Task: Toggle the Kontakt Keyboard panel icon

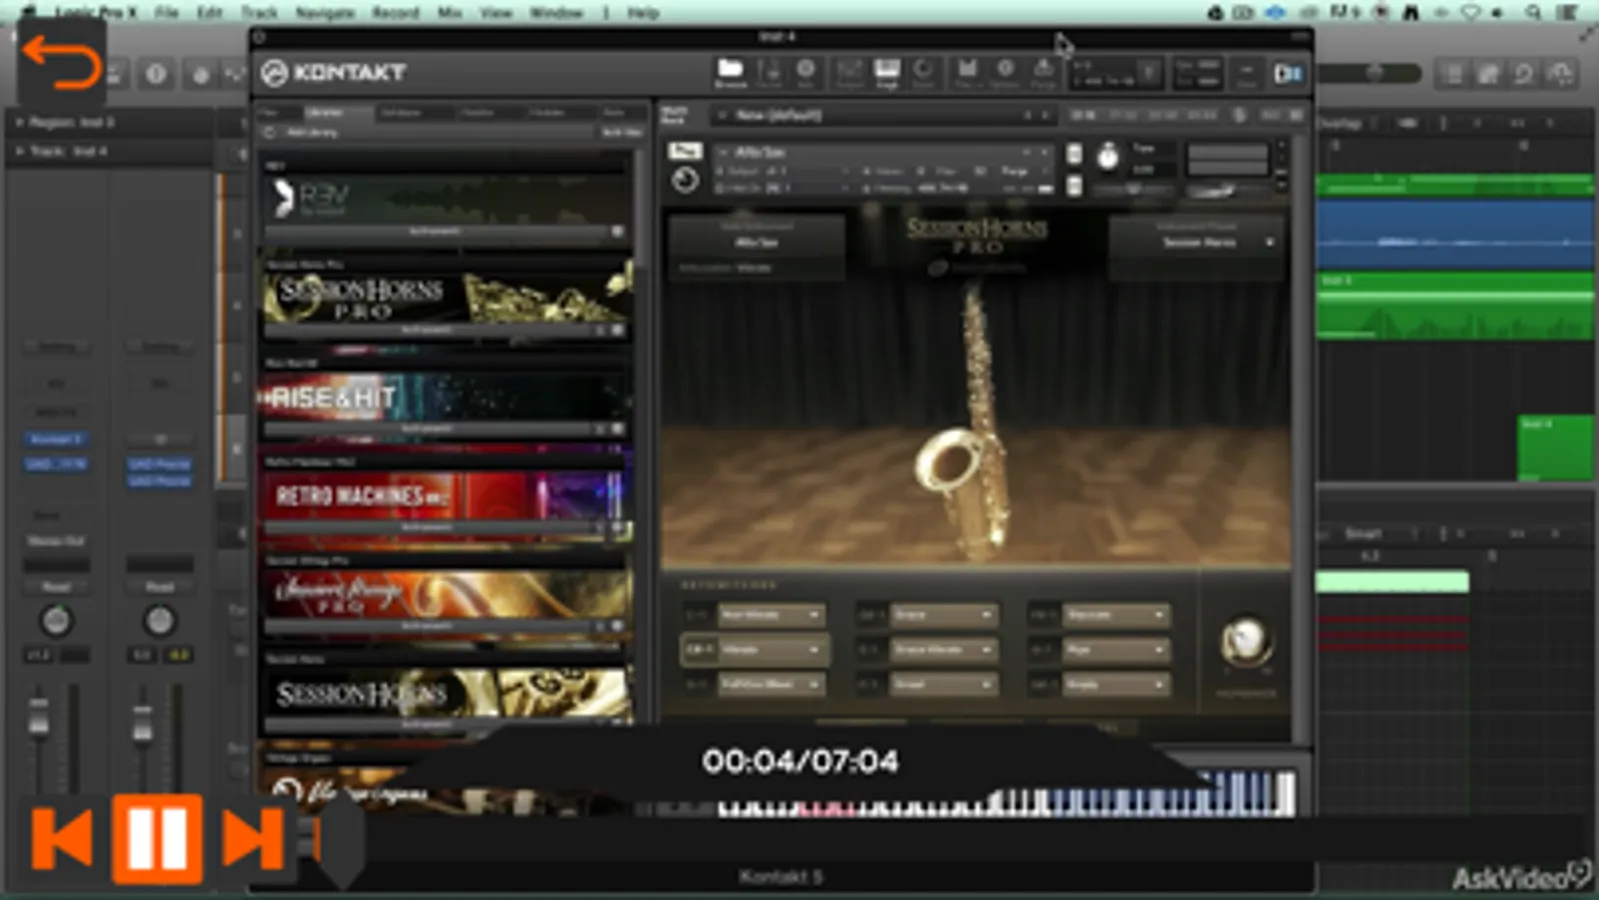Action: coord(886,71)
